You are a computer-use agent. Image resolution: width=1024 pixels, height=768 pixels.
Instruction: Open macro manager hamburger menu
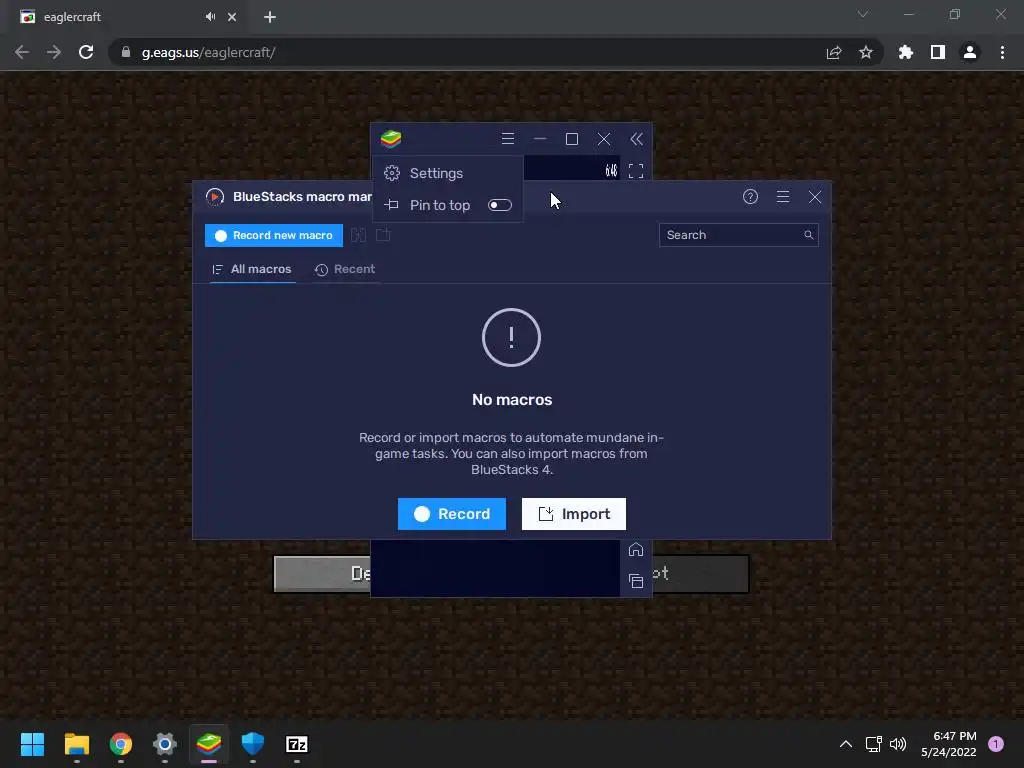[782, 197]
